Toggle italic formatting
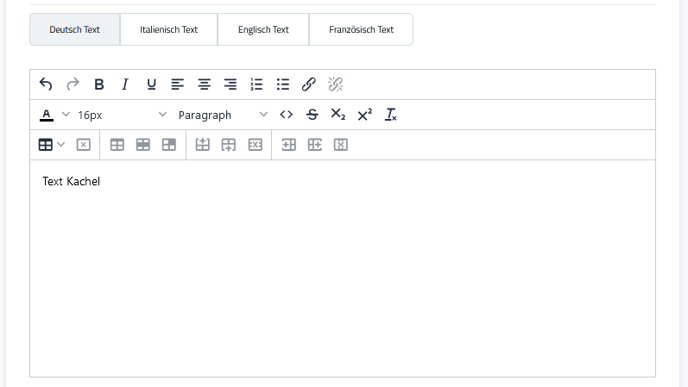This screenshot has height=387, width=688. pyautogui.click(x=125, y=84)
